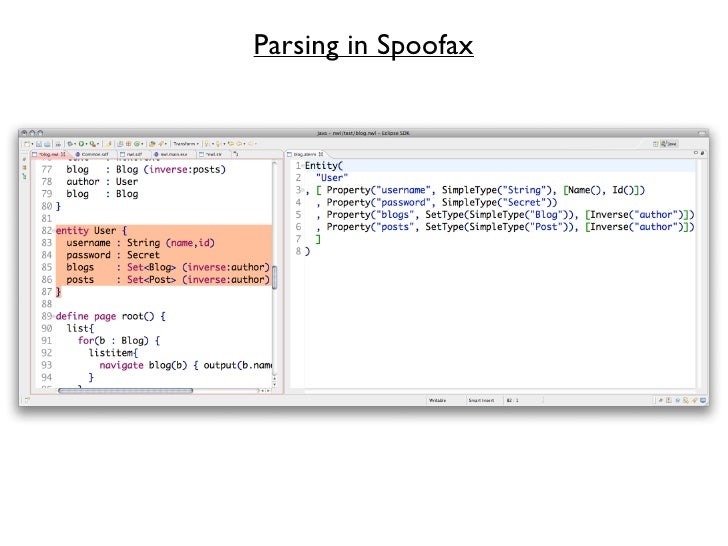Image resolution: width=728 pixels, height=546 pixels.
Task: Click the Save toolbar icon
Action: click(39, 144)
